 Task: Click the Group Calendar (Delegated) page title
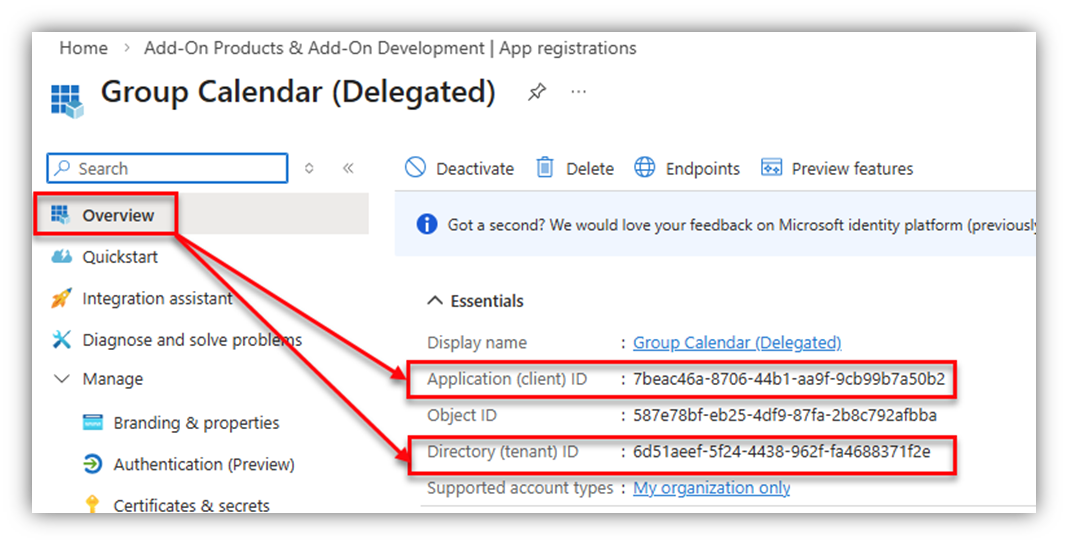pos(298,92)
